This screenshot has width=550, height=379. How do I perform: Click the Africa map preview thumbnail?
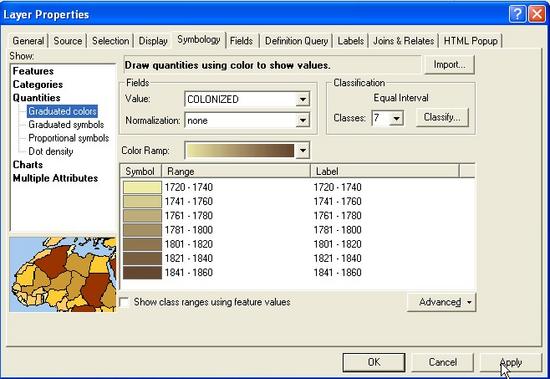pyautogui.click(x=63, y=274)
